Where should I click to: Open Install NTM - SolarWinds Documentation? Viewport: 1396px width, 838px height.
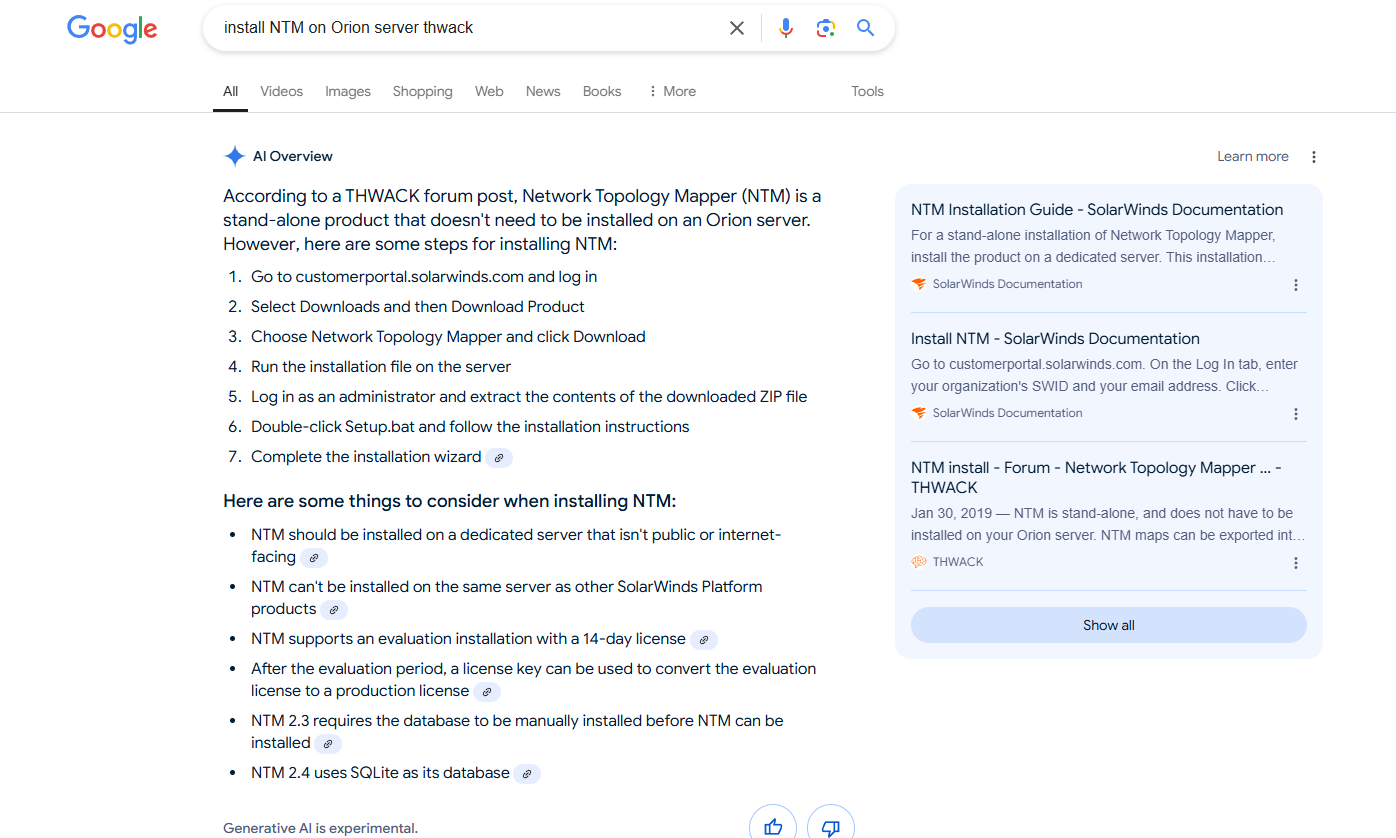tap(1055, 339)
